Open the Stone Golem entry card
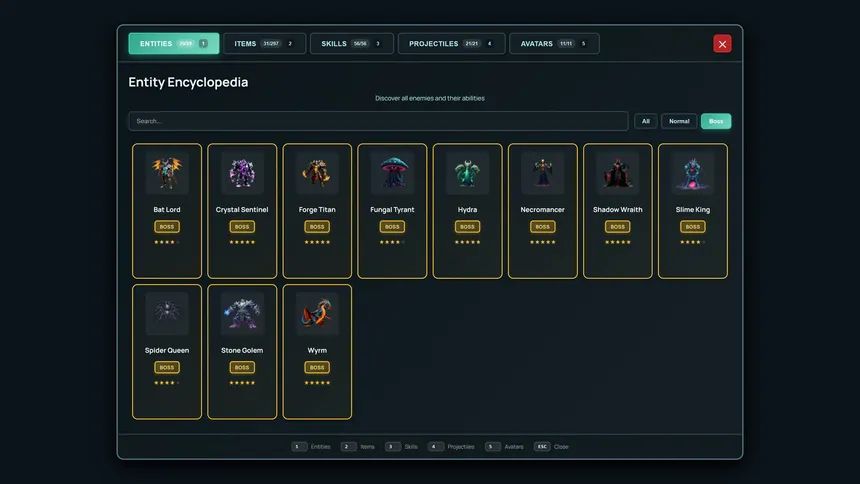 (x=242, y=352)
